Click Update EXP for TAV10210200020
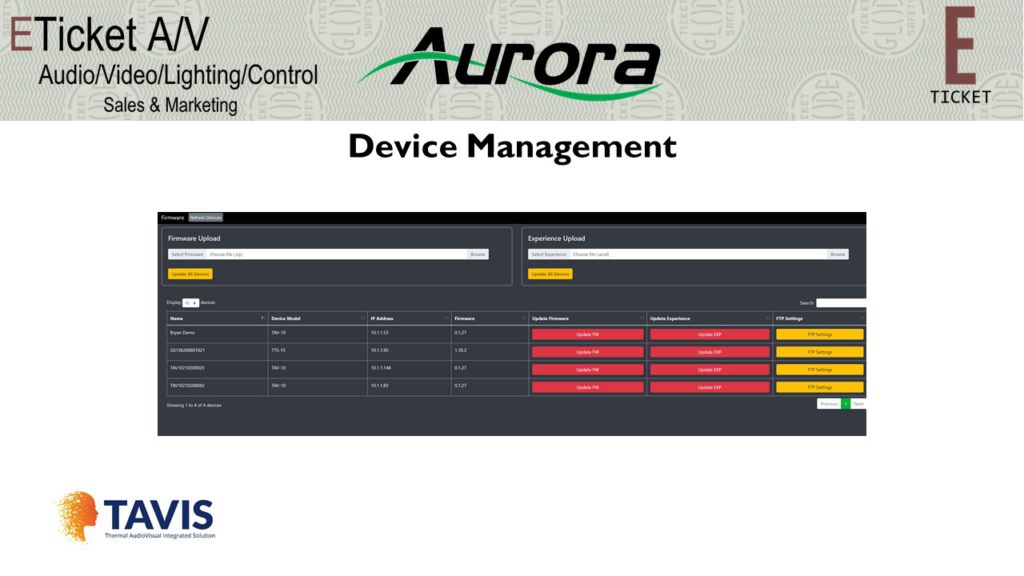Screen dimensions: 1024x576 tap(710, 370)
